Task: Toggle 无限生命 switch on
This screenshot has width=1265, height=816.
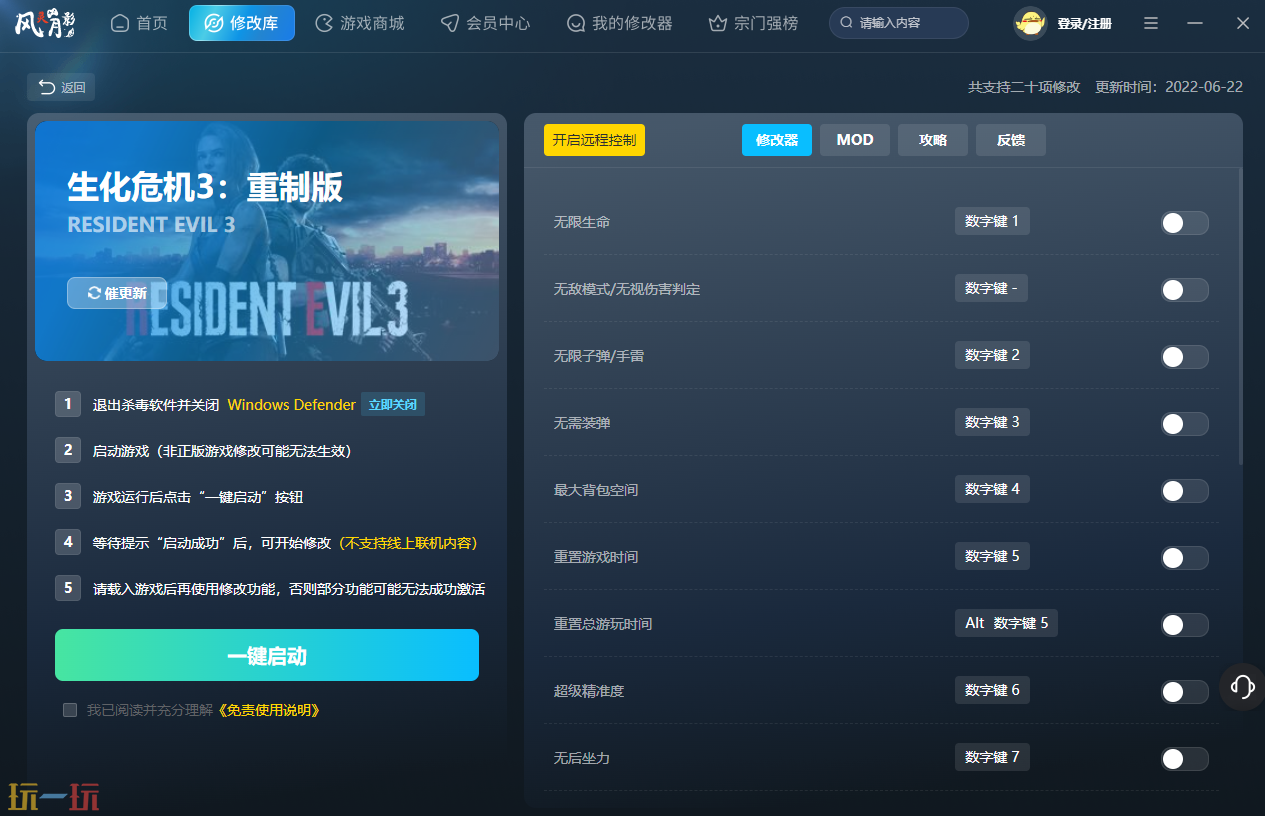Action: click(x=1185, y=223)
